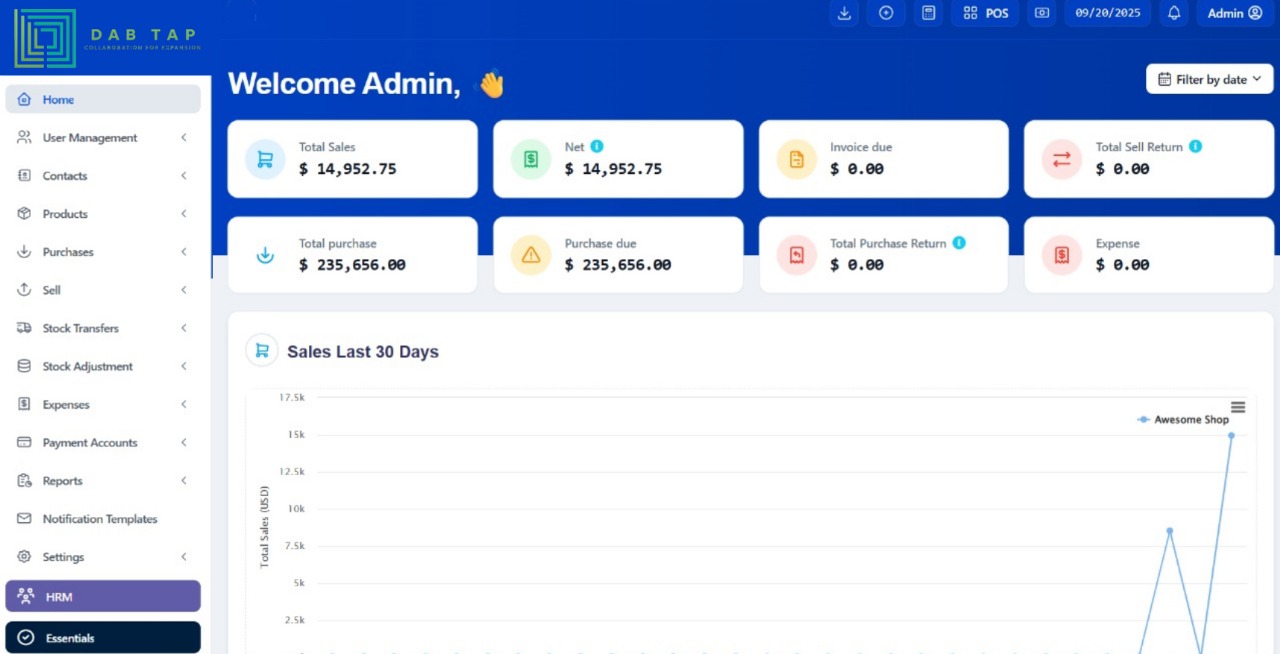The image size is (1280, 654).
Task: Open the notifications bell
Action: coord(1174,13)
